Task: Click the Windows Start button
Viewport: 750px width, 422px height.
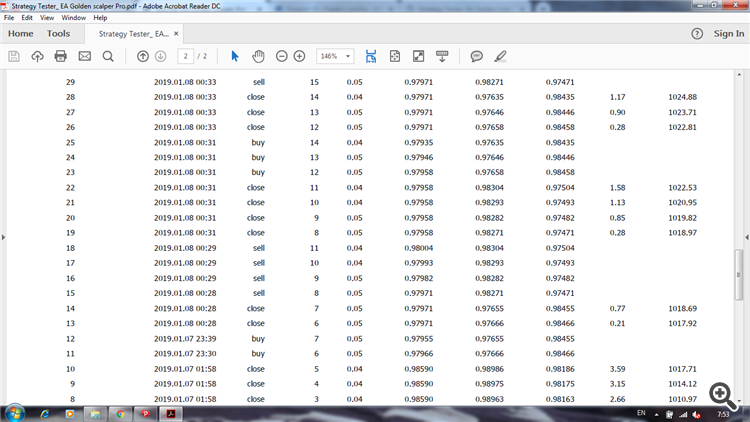Action: tap(14, 414)
